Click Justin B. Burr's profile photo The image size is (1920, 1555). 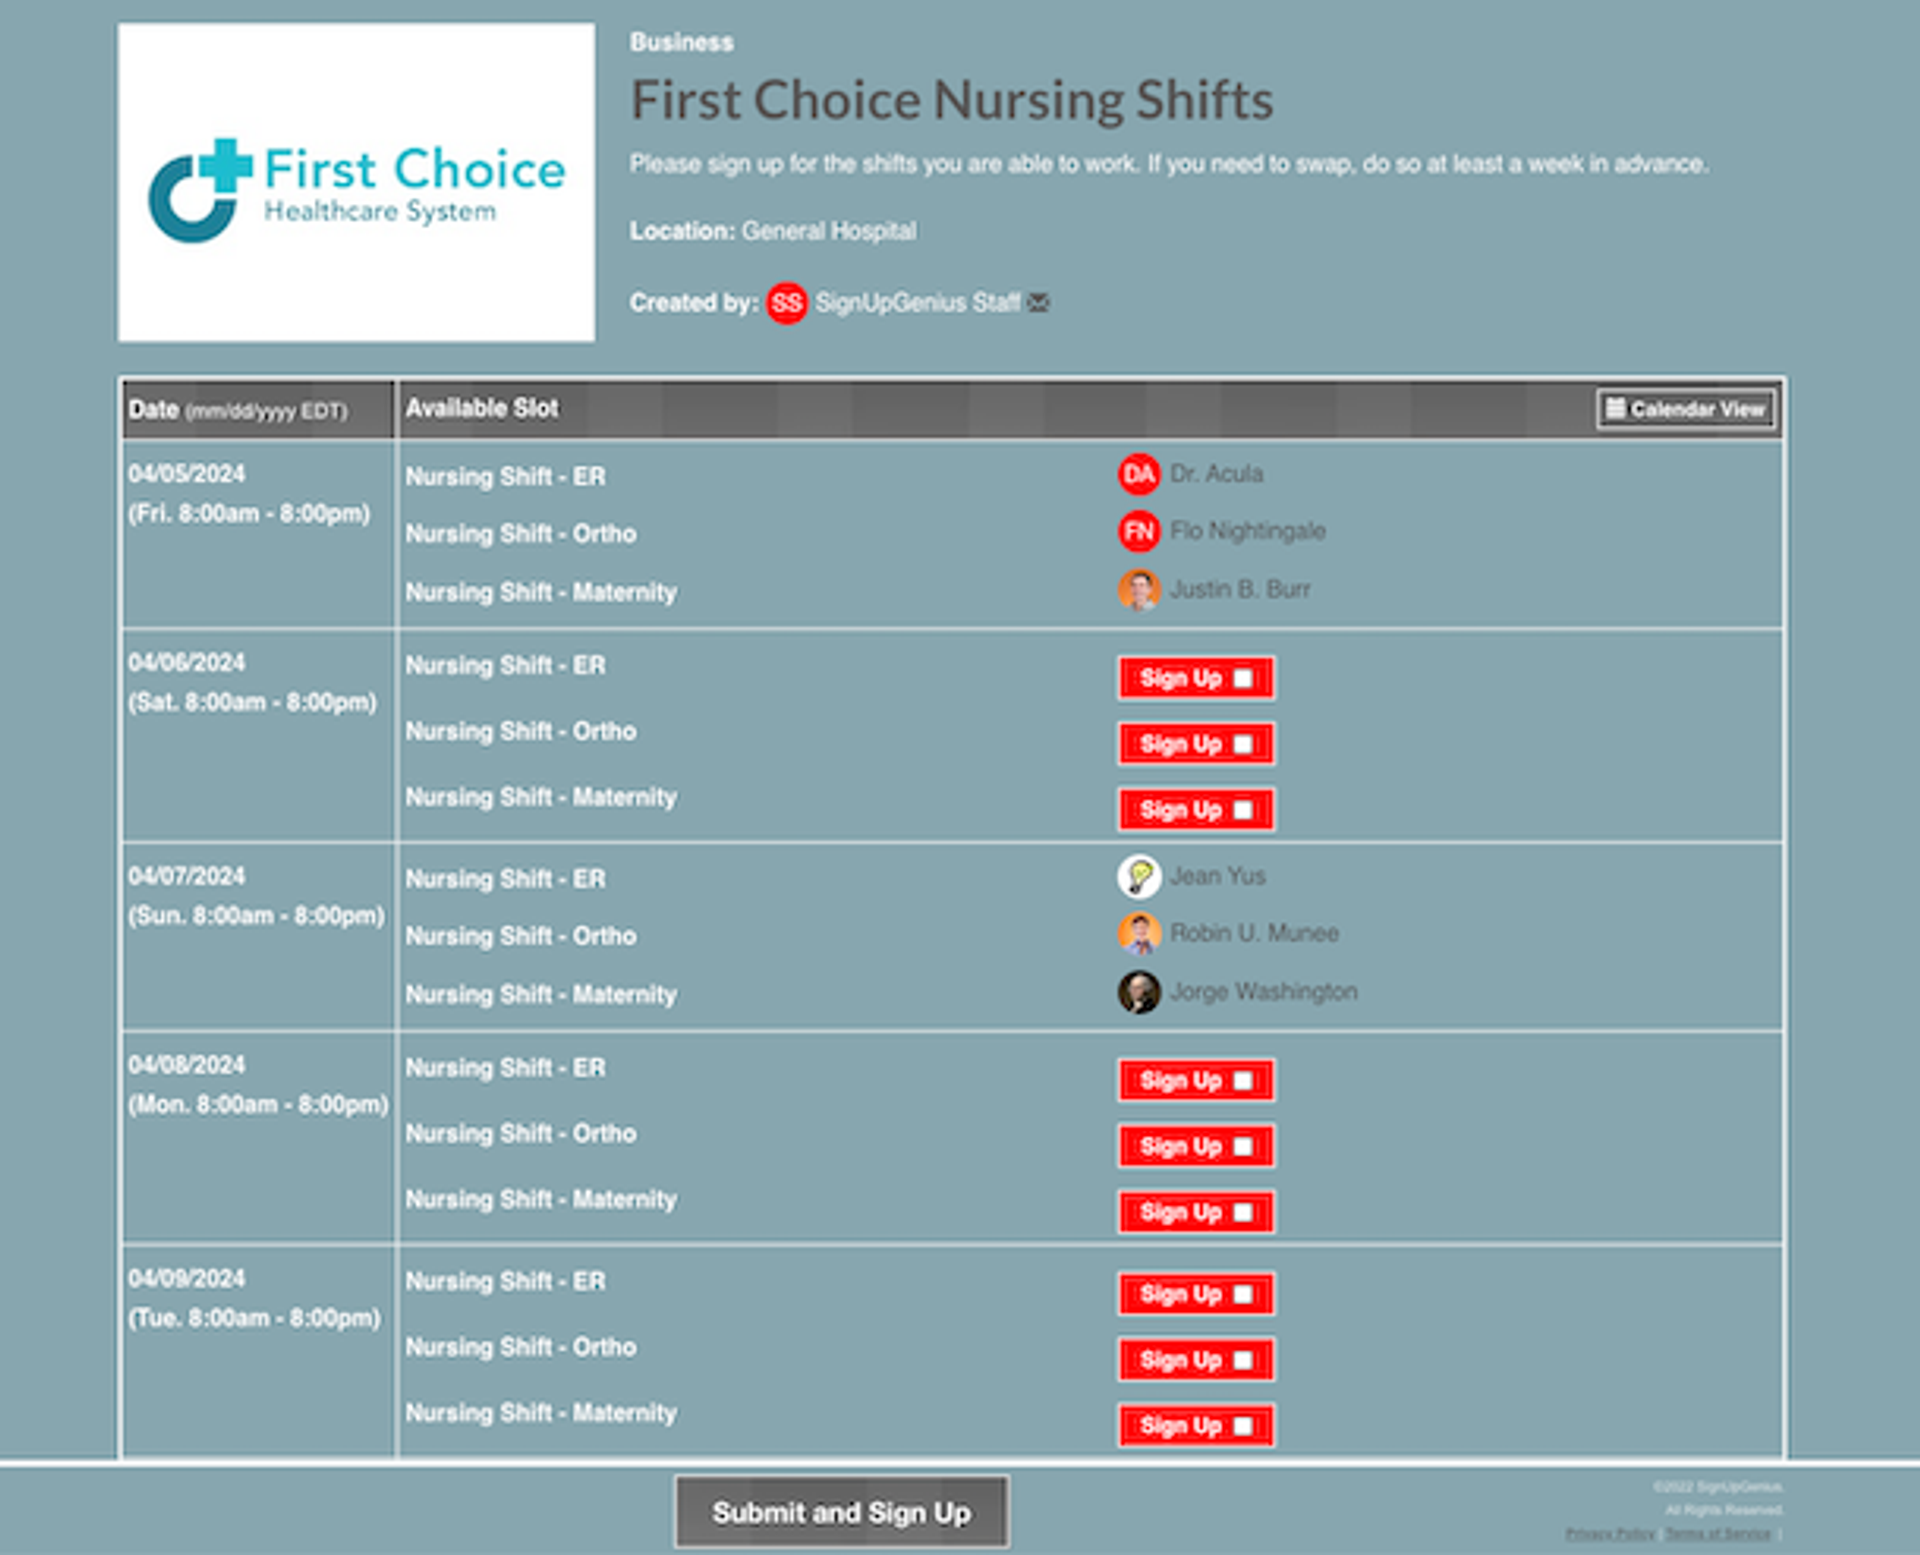[x=1139, y=589]
